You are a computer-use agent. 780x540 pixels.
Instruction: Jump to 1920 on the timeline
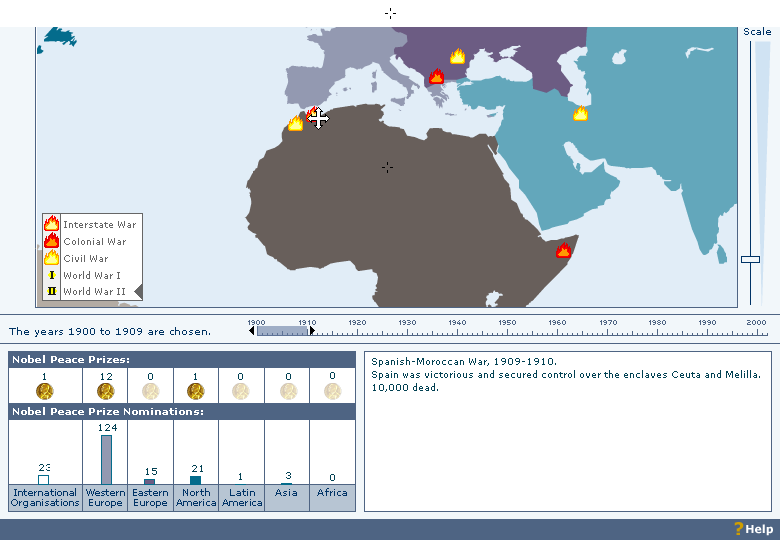tap(357, 323)
